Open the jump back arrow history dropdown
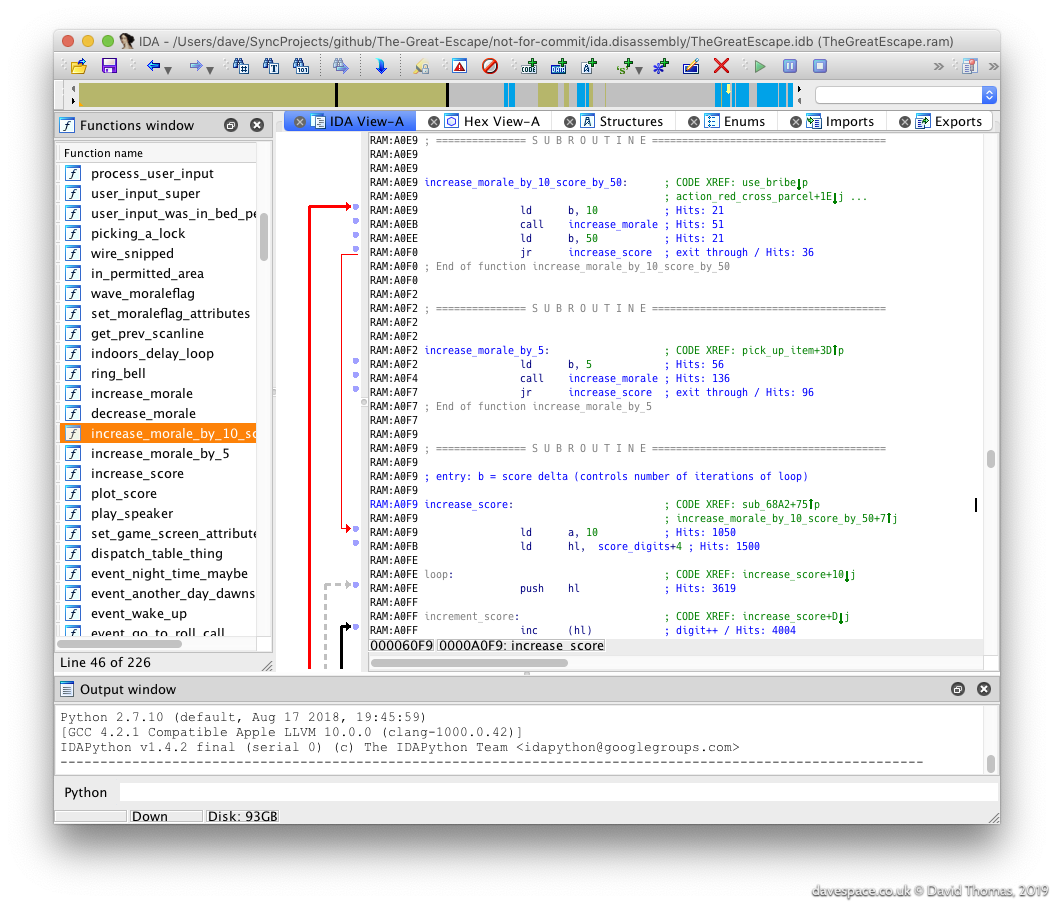 [x=168, y=70]
